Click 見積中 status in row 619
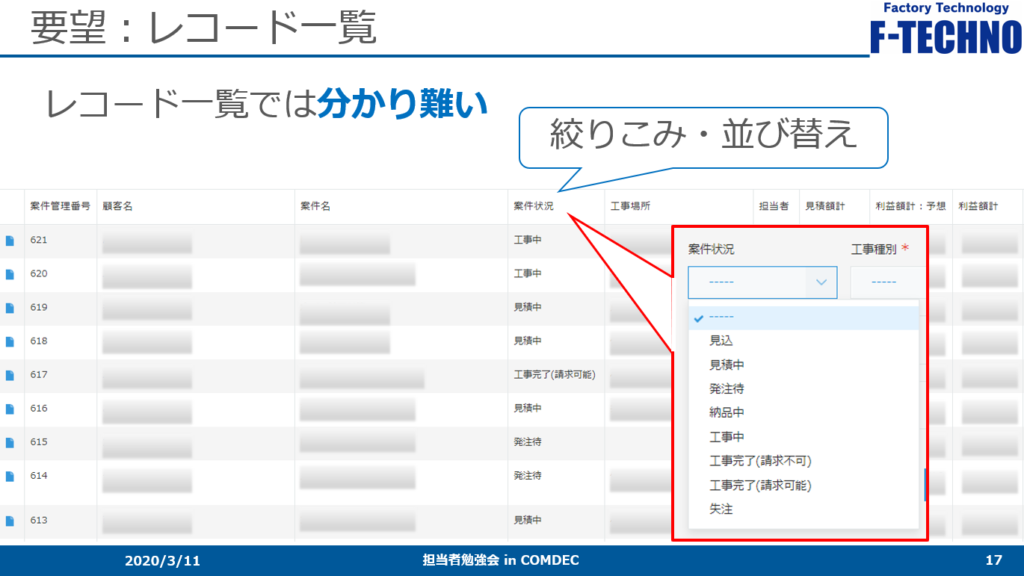This screenshot has height=576, width=1024. pyautogui.click(x=528, y=307)
